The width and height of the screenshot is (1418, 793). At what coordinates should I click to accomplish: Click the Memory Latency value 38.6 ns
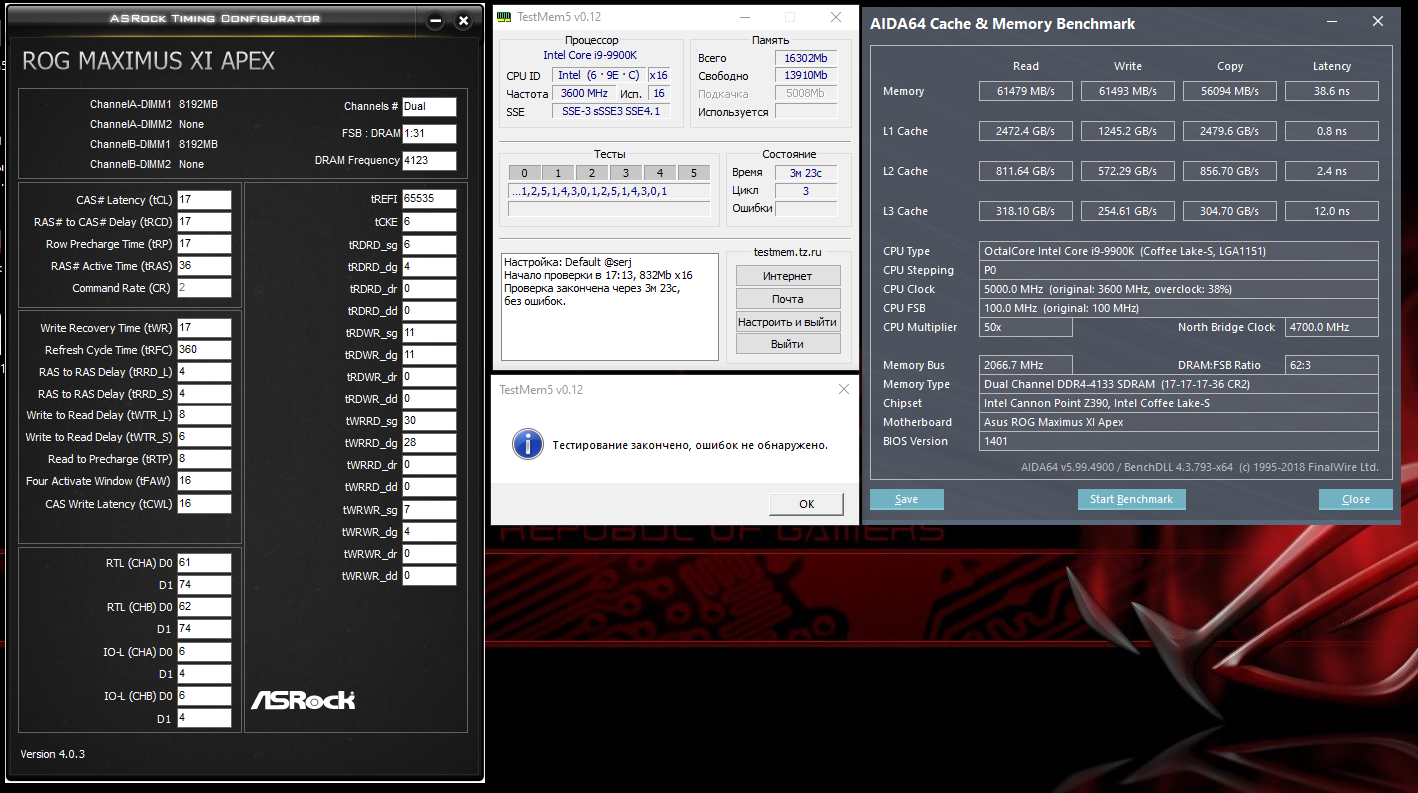1332,91
